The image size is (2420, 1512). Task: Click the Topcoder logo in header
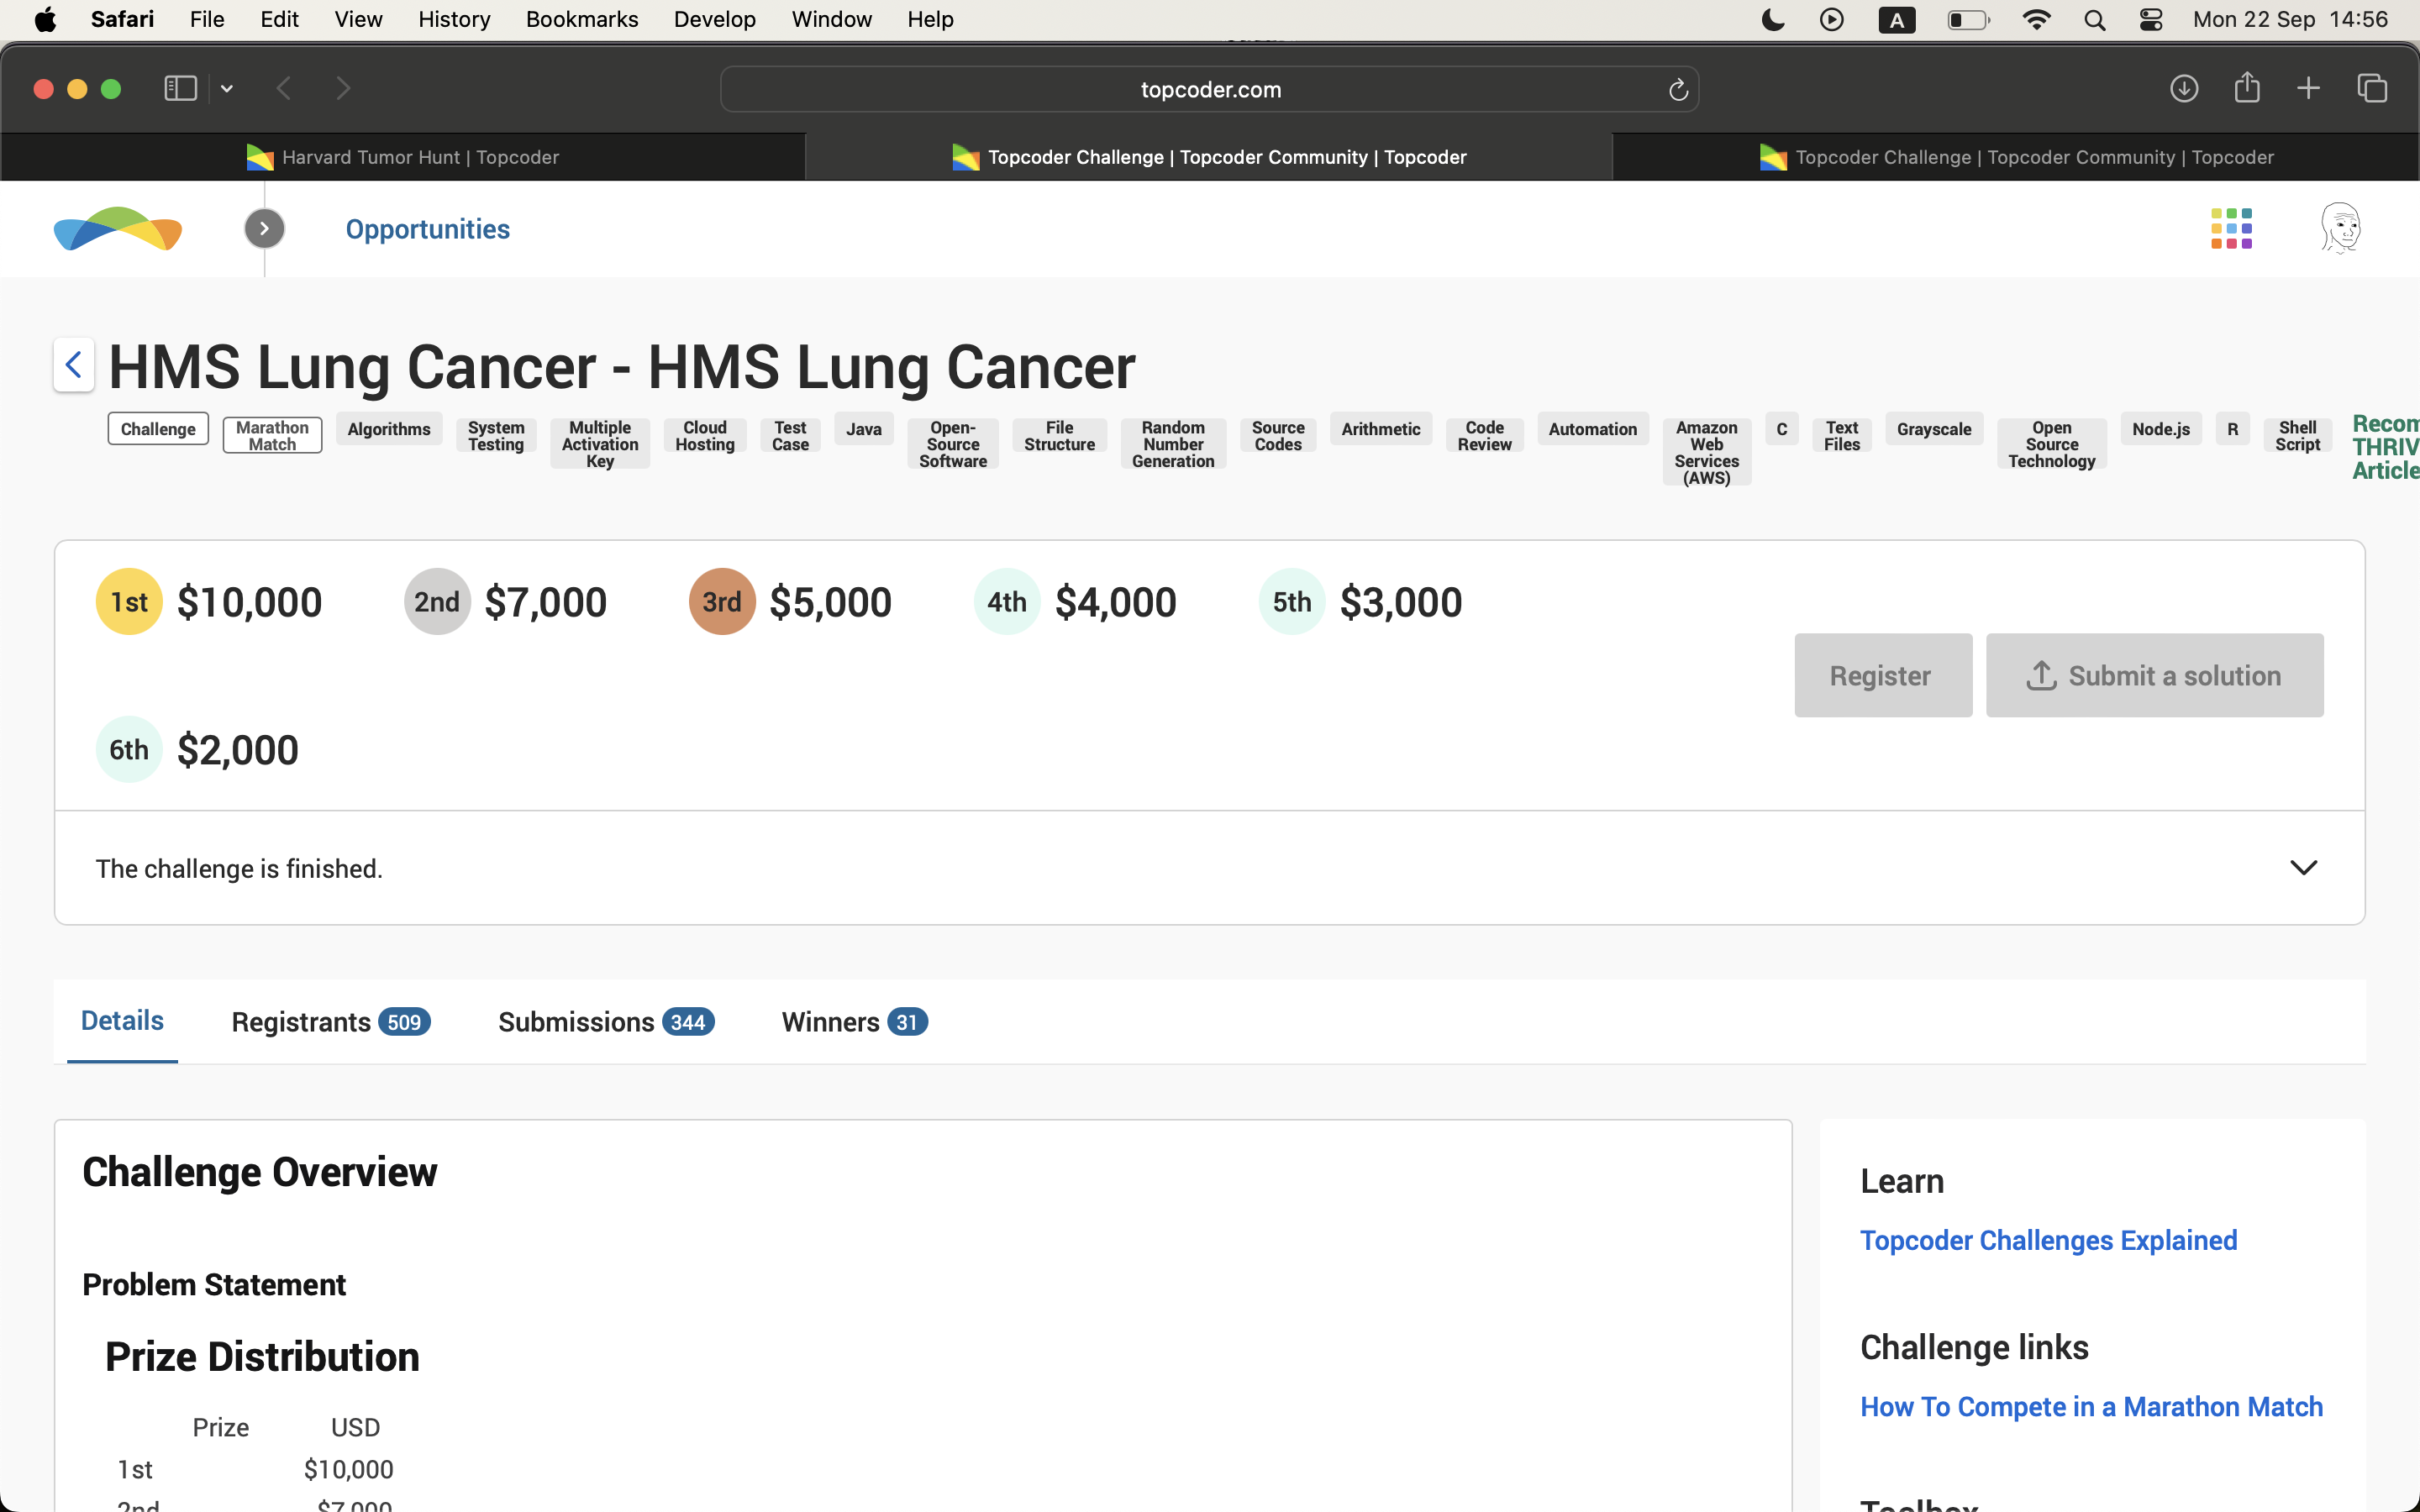coord(118,229)
